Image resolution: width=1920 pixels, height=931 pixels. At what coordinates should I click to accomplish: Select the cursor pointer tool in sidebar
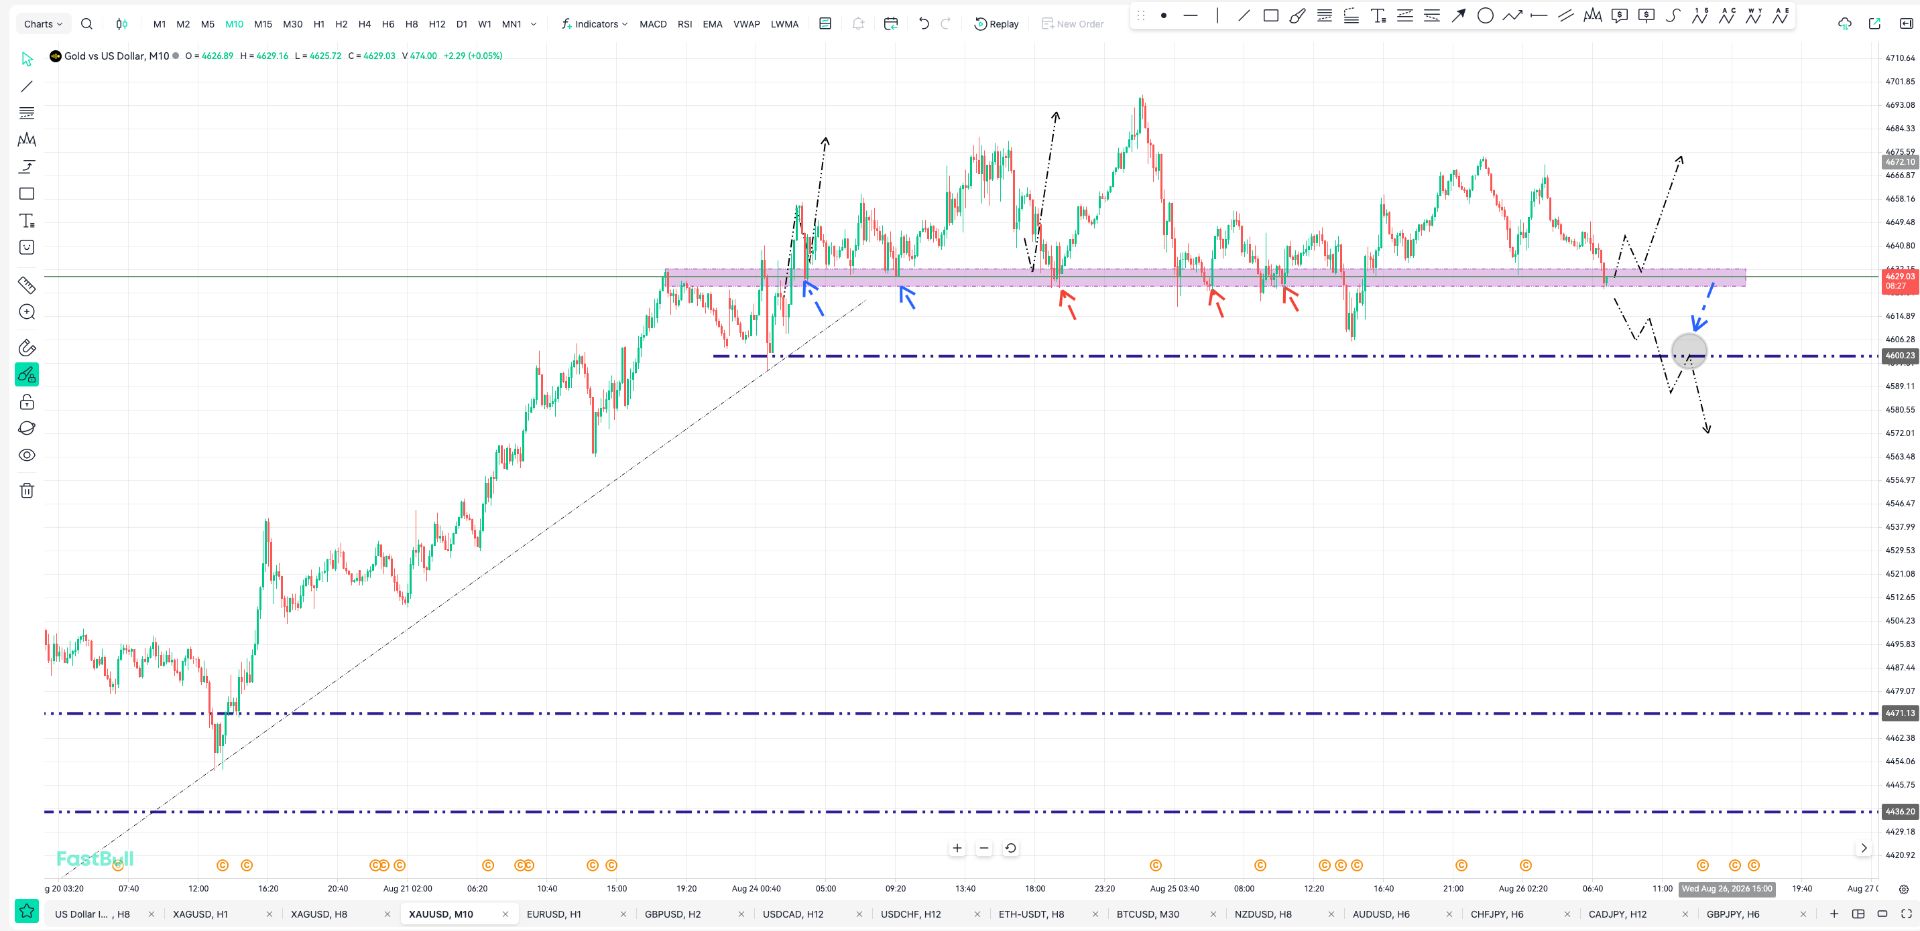[x=27, y=59]
